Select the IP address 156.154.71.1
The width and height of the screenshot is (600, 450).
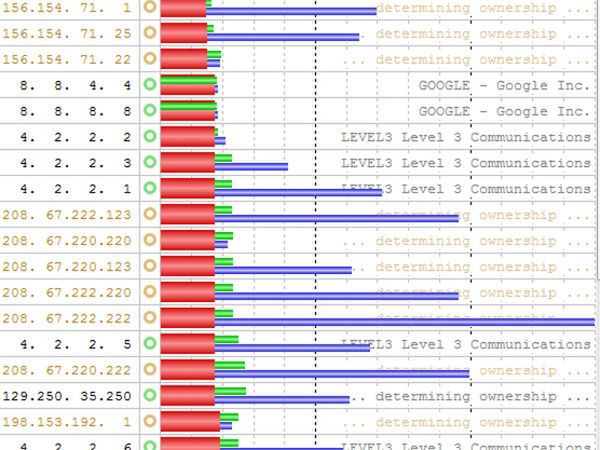click(x=67, y=8)
